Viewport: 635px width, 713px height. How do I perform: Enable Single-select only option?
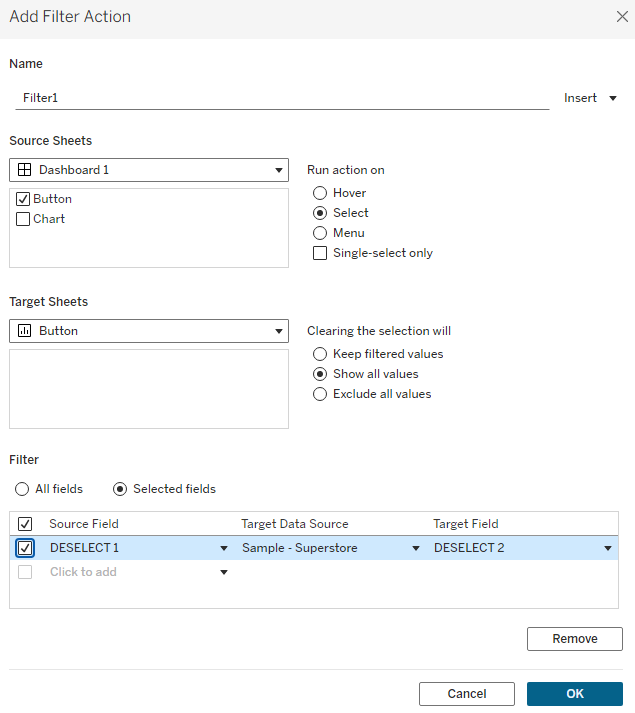pos(320,253)
